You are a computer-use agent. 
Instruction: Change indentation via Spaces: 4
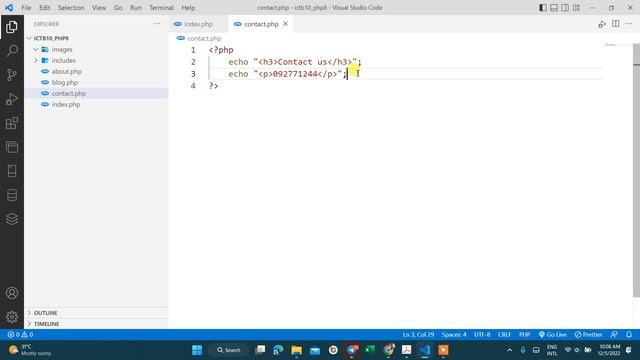coord(454,334)
